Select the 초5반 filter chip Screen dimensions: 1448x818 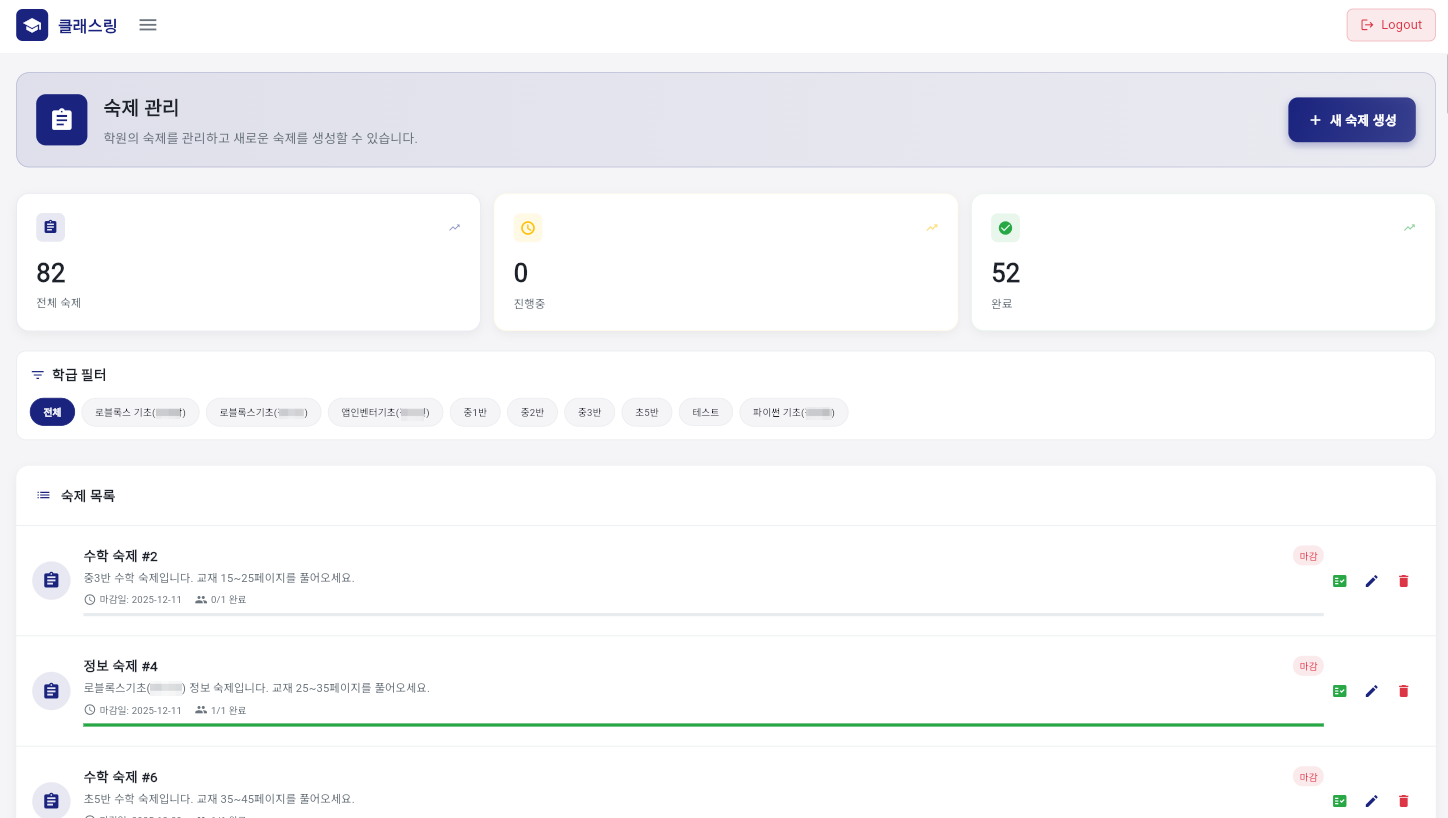tap(647, 412)
